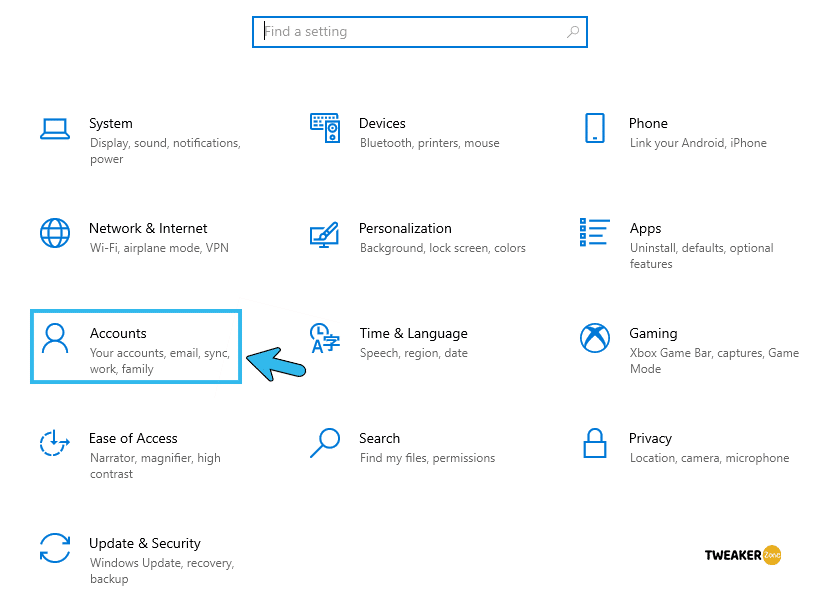Screen dimensions: 822x598
Task: Open the Apps list icon
Action: point(594,232)
